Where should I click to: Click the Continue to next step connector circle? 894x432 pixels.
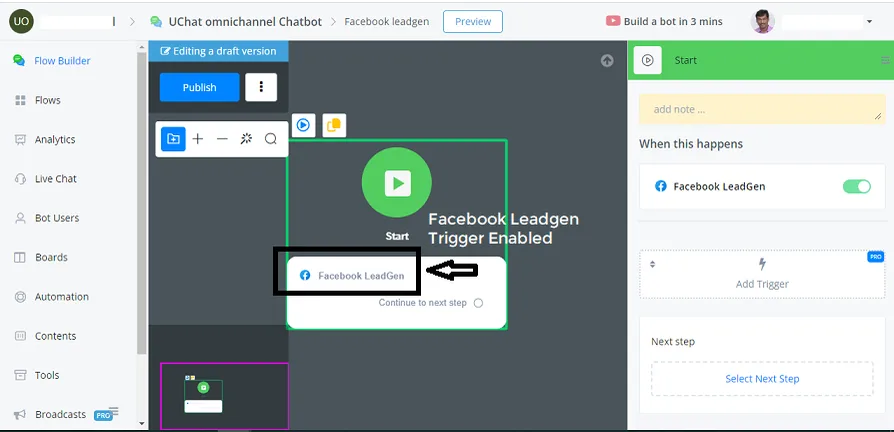click(478, 303)
